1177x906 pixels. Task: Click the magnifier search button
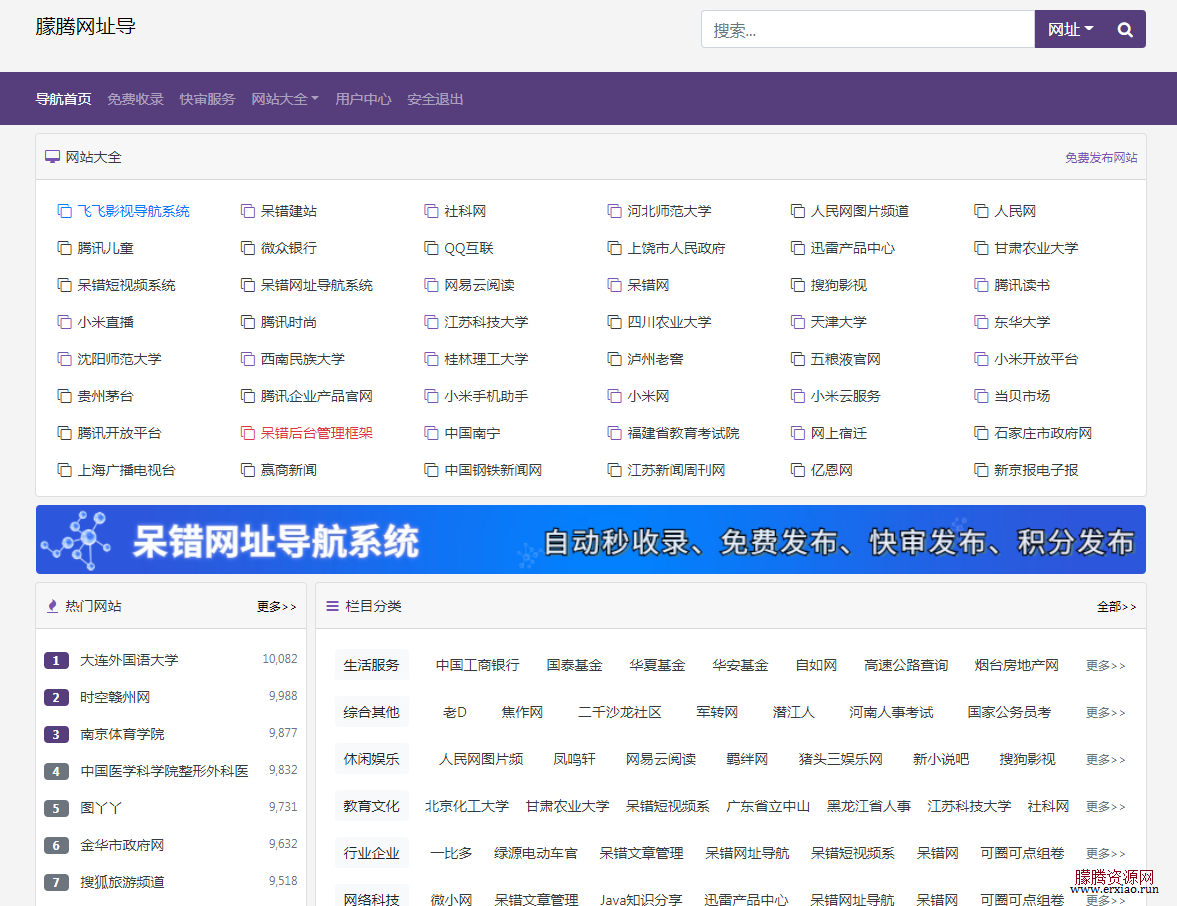tap(1124, 30)
